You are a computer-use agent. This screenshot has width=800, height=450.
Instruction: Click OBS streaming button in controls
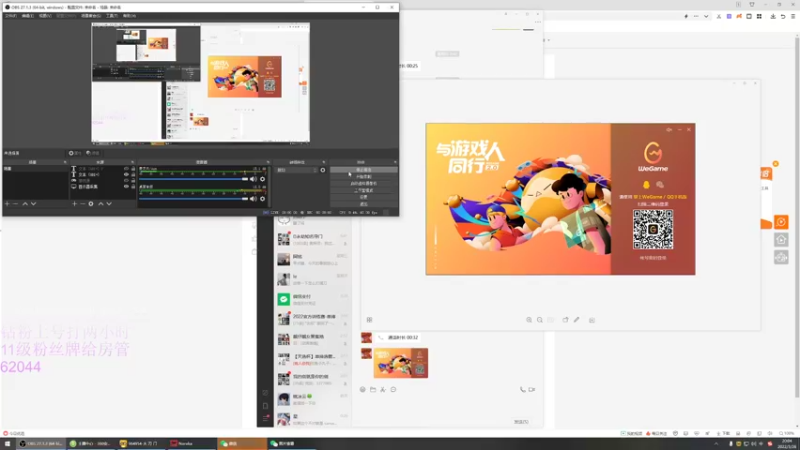click(x=364, y=170)
